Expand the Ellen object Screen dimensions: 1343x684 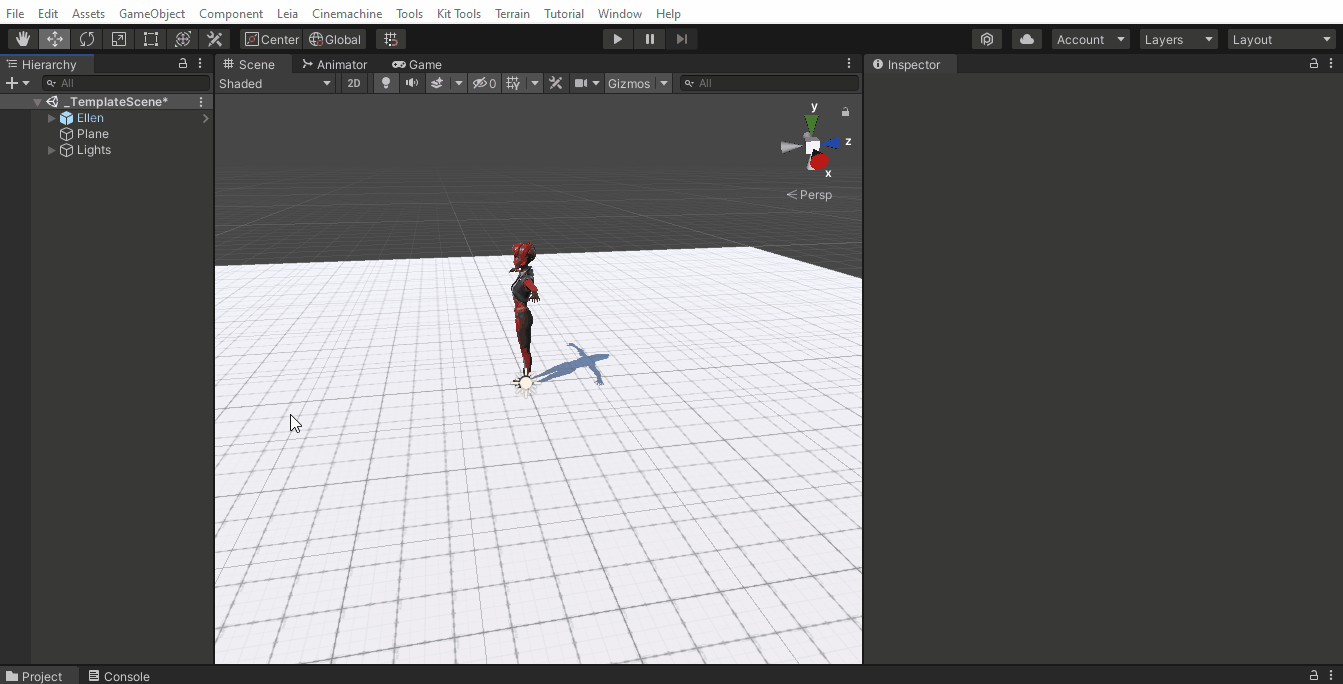(x=52, y=118)
